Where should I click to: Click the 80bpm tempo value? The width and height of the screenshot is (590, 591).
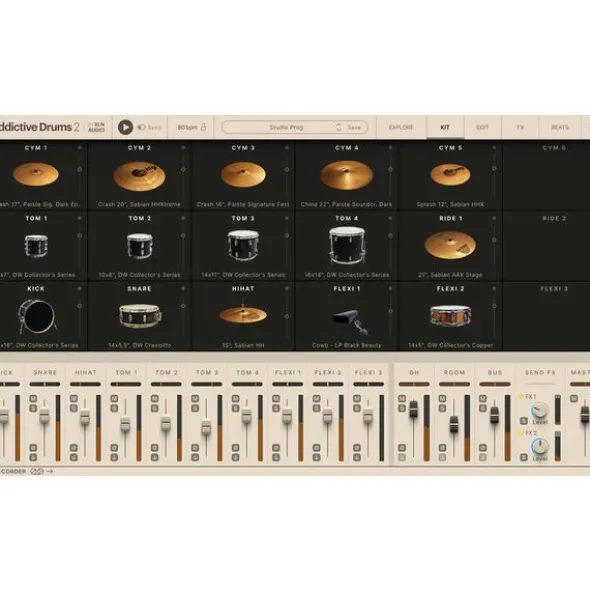[x=188, y=127]
